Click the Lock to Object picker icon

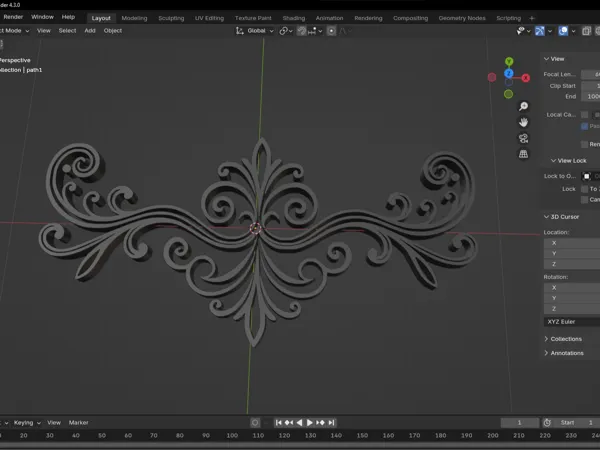tap(586, 176)
